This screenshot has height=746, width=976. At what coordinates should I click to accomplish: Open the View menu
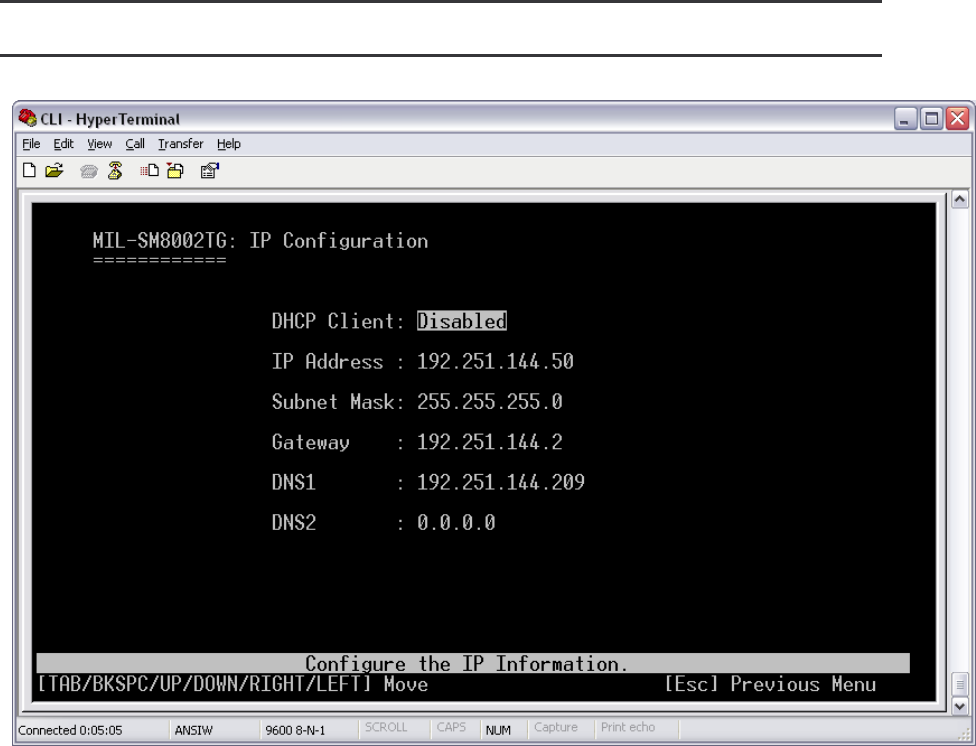pyautogui.click(x=100, y=144)
